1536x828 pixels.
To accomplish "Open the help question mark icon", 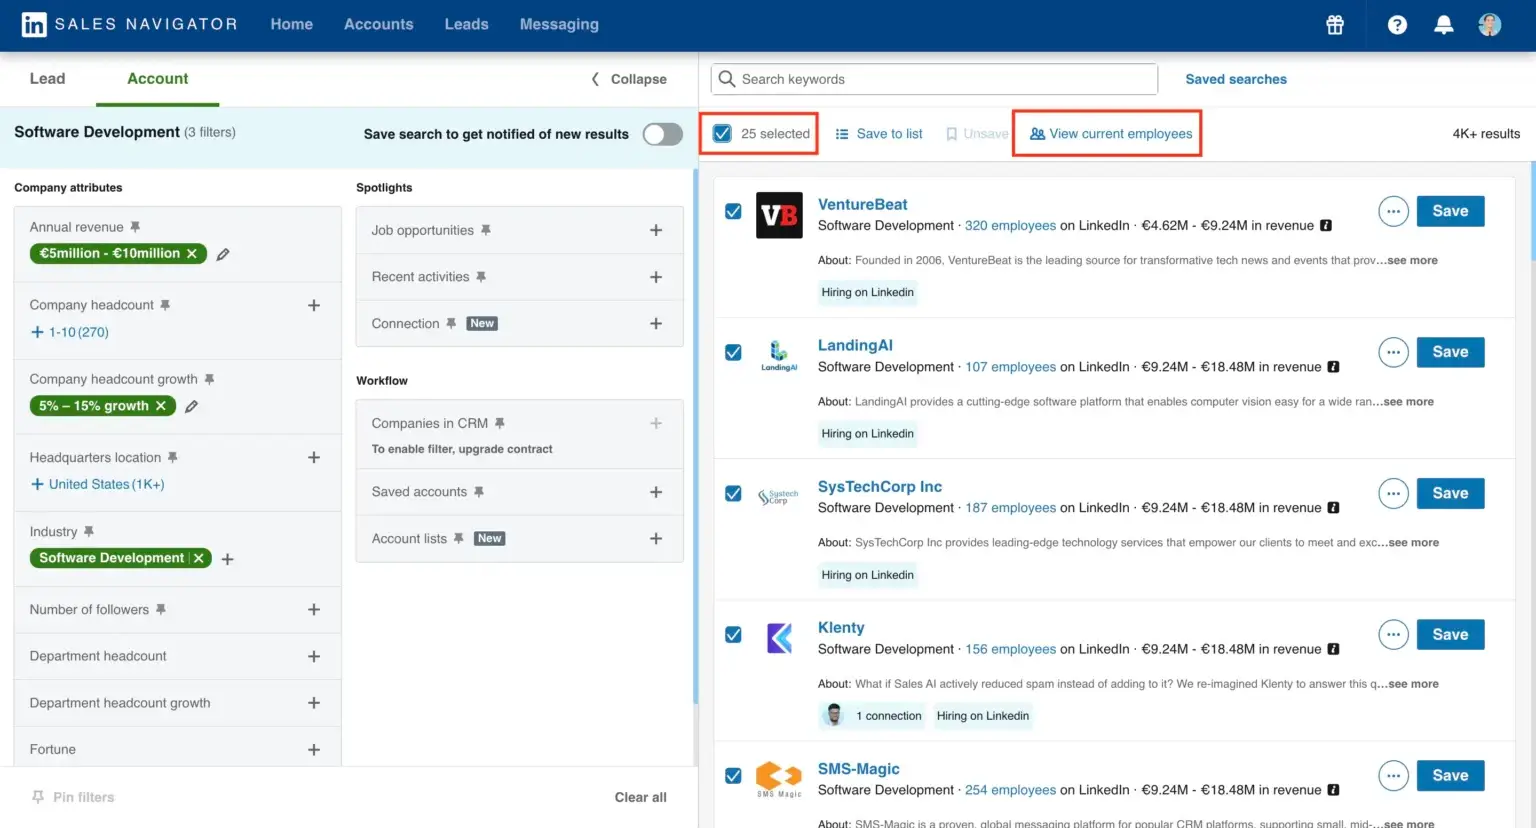I will click(x=1397, y=25).
